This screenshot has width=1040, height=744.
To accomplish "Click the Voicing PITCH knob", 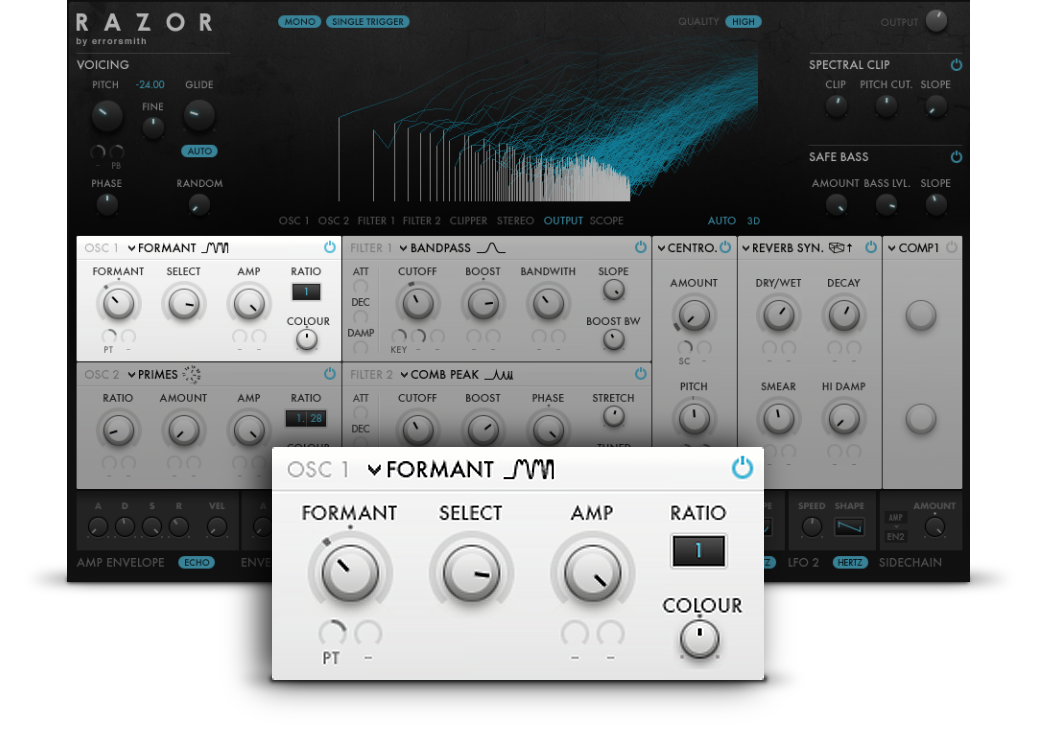I will coord(106,115).
